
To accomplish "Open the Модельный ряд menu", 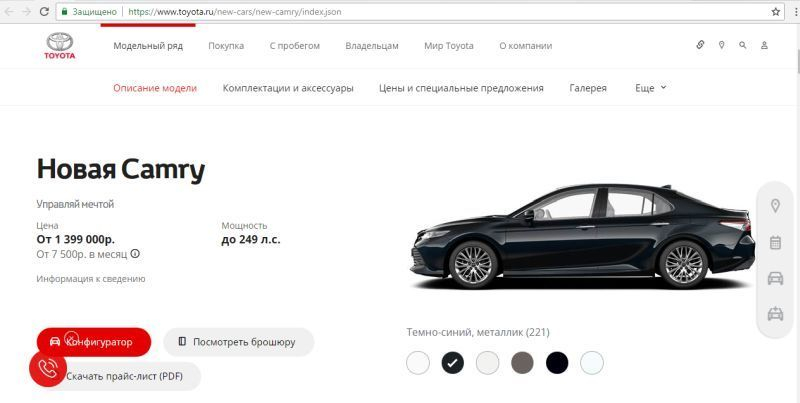I will (148, 46).
